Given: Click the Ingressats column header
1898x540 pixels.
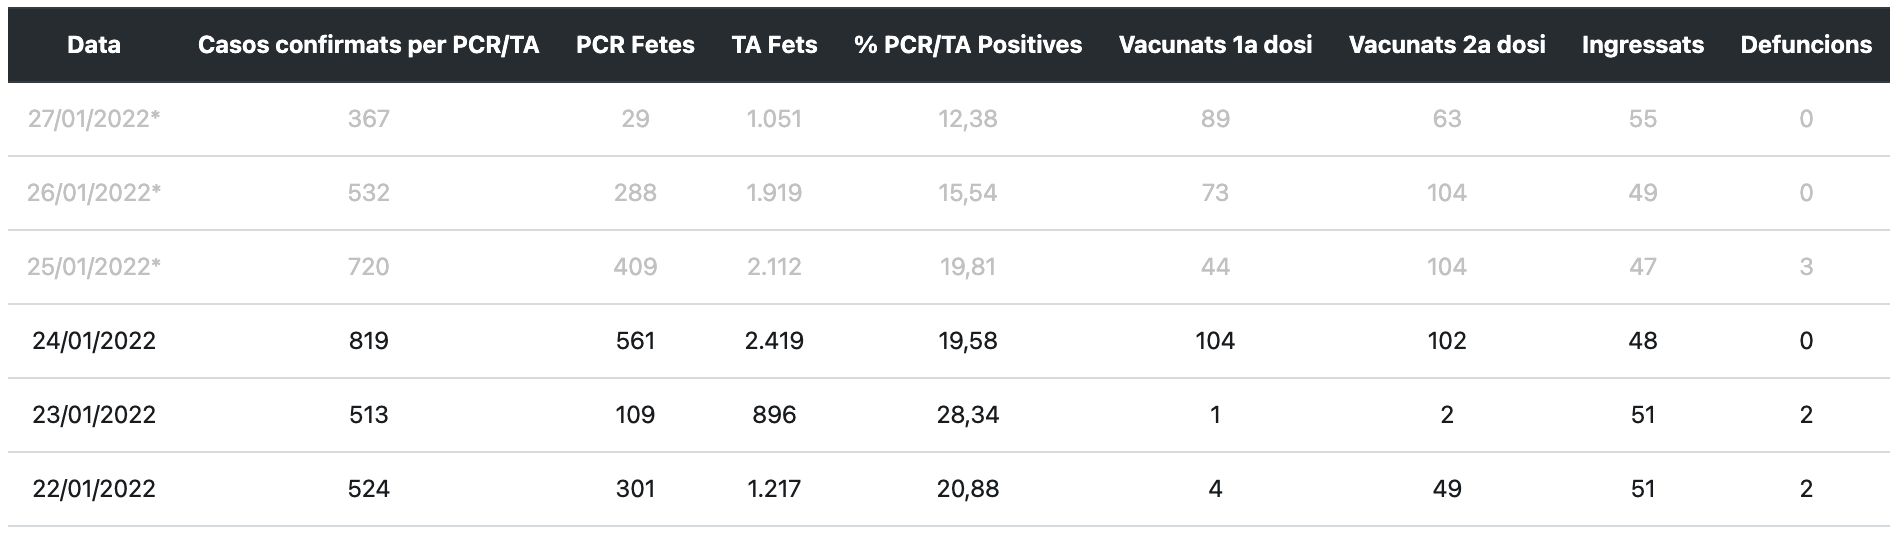Looking at the screenshot, I should click(1643, 45).
